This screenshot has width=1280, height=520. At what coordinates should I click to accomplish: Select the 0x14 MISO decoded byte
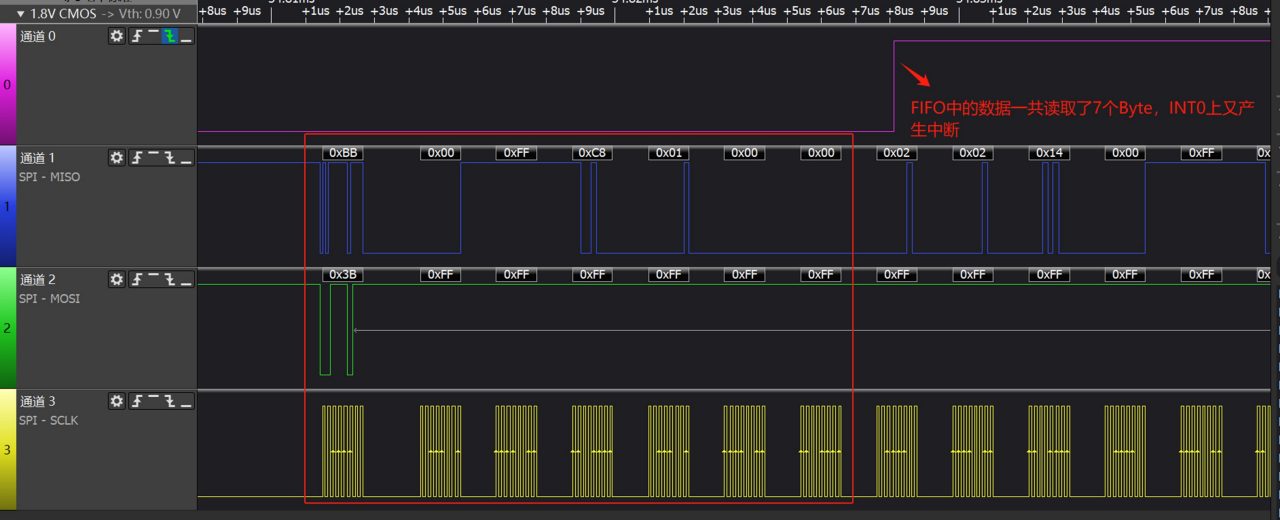point(1049,153)
